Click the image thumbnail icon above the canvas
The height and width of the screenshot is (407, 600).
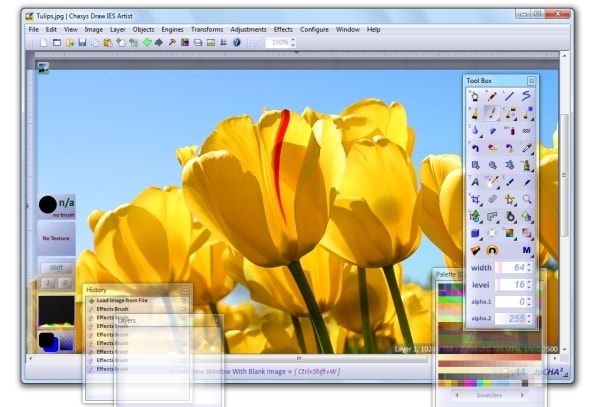point(43,68)
